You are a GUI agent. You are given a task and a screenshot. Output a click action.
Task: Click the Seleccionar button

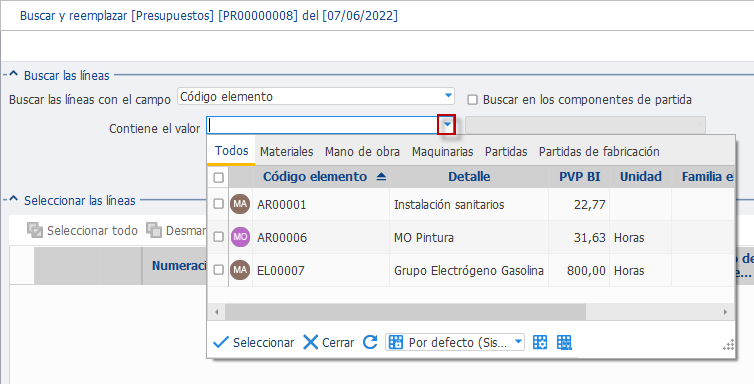point(253,342)
